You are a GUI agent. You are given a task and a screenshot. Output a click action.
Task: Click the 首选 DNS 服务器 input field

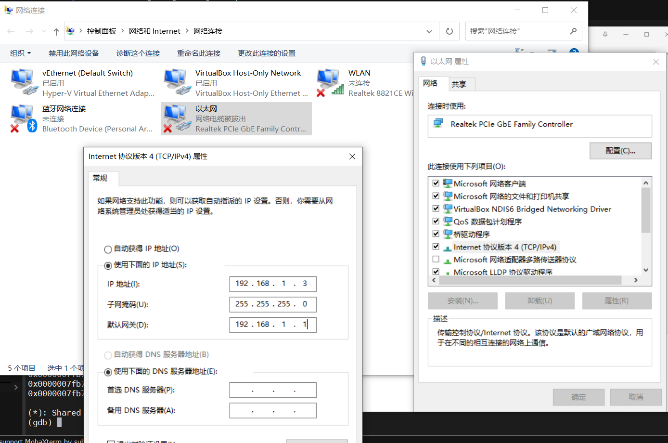pos(273,390)
